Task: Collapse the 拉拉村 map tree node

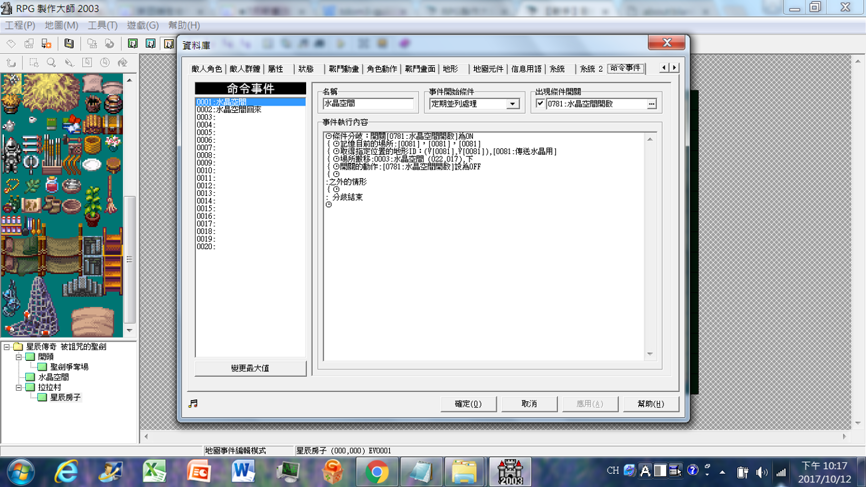Action: point(18,388)
